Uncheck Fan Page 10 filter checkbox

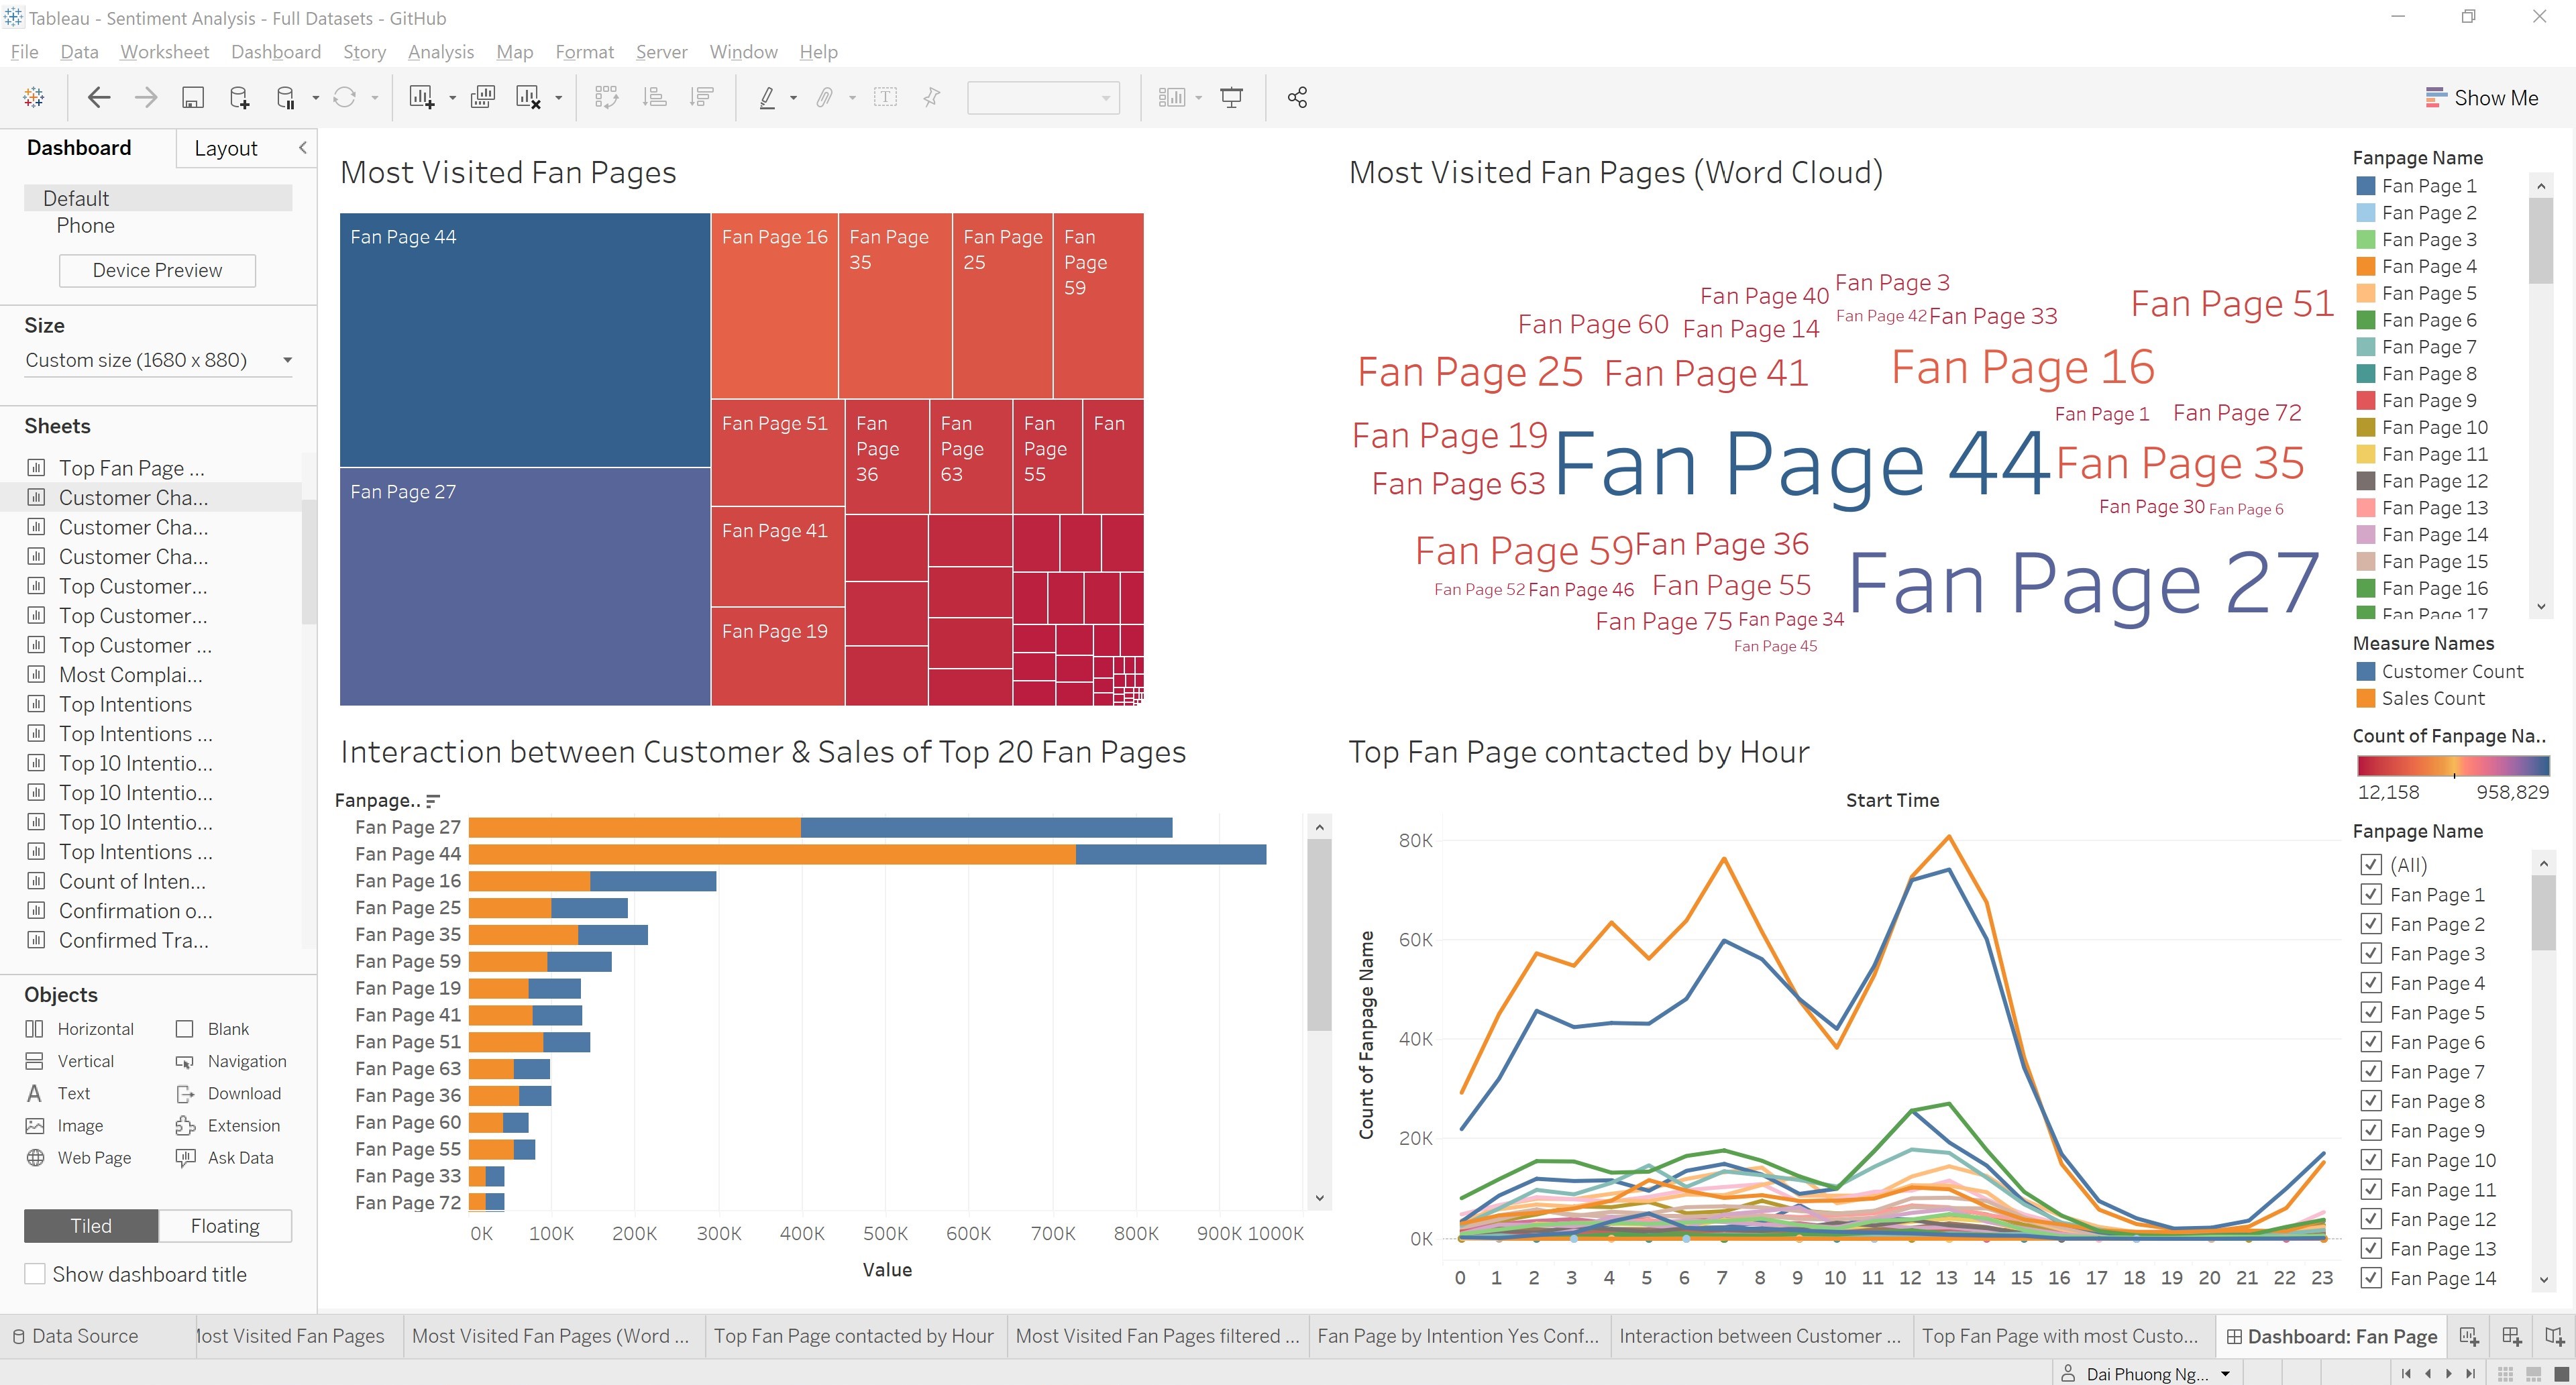tap(2371, 1160)
